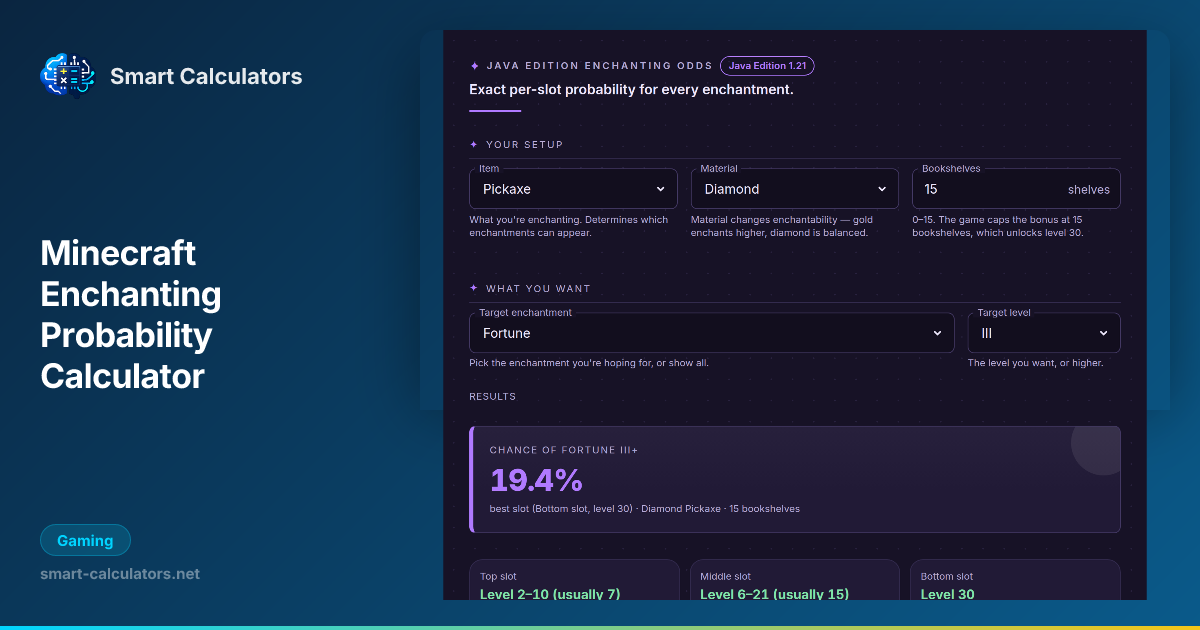Click the 'JAVA EDITION ENCHANTING ODDS' header text
The image size is (1200, 630).
(x=598, y=66)
